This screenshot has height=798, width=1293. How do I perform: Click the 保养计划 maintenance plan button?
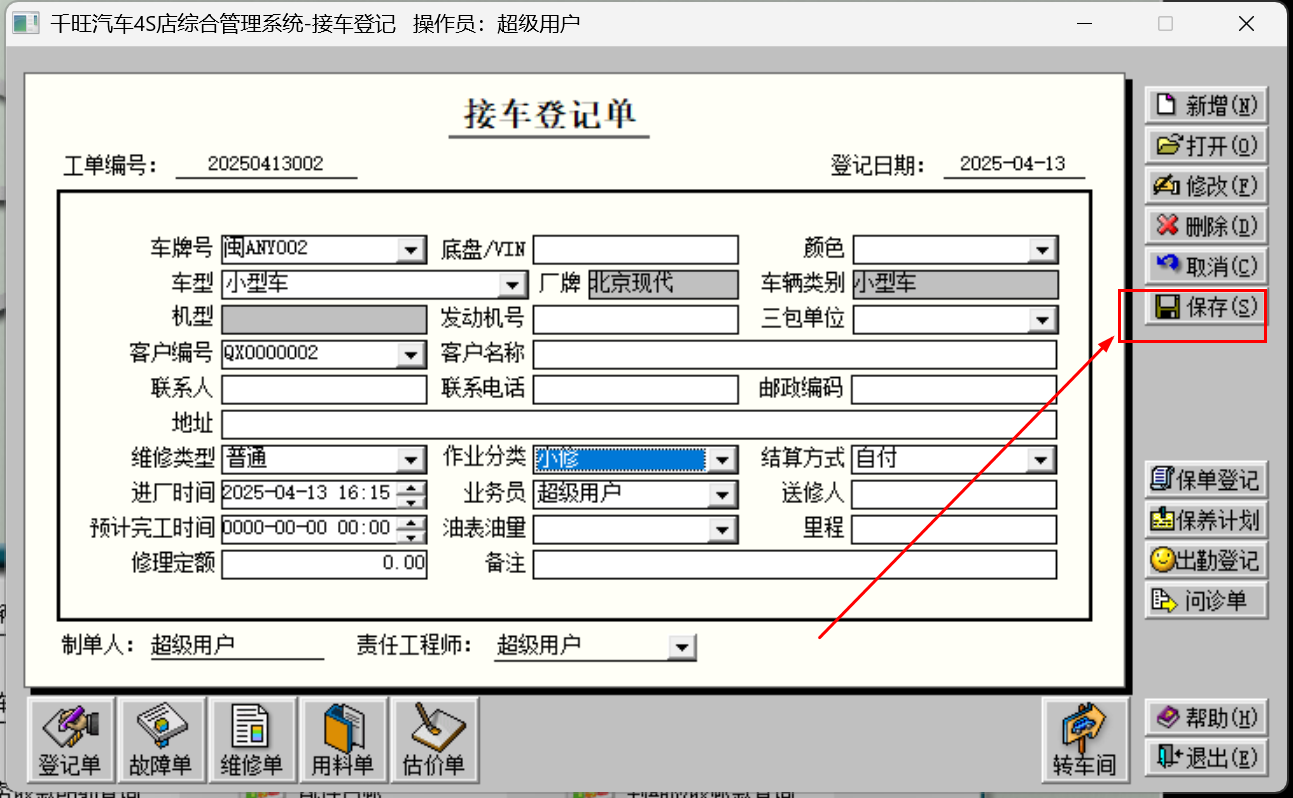[x=1206, y=520]
